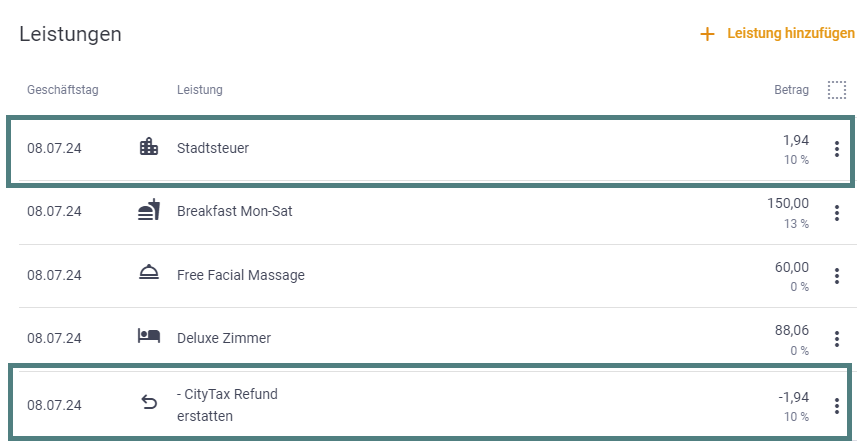This screenshot has width=865, height=442.
Task: Click the Breakfast Mon-Sat food icon
Action: pos(148,210)
